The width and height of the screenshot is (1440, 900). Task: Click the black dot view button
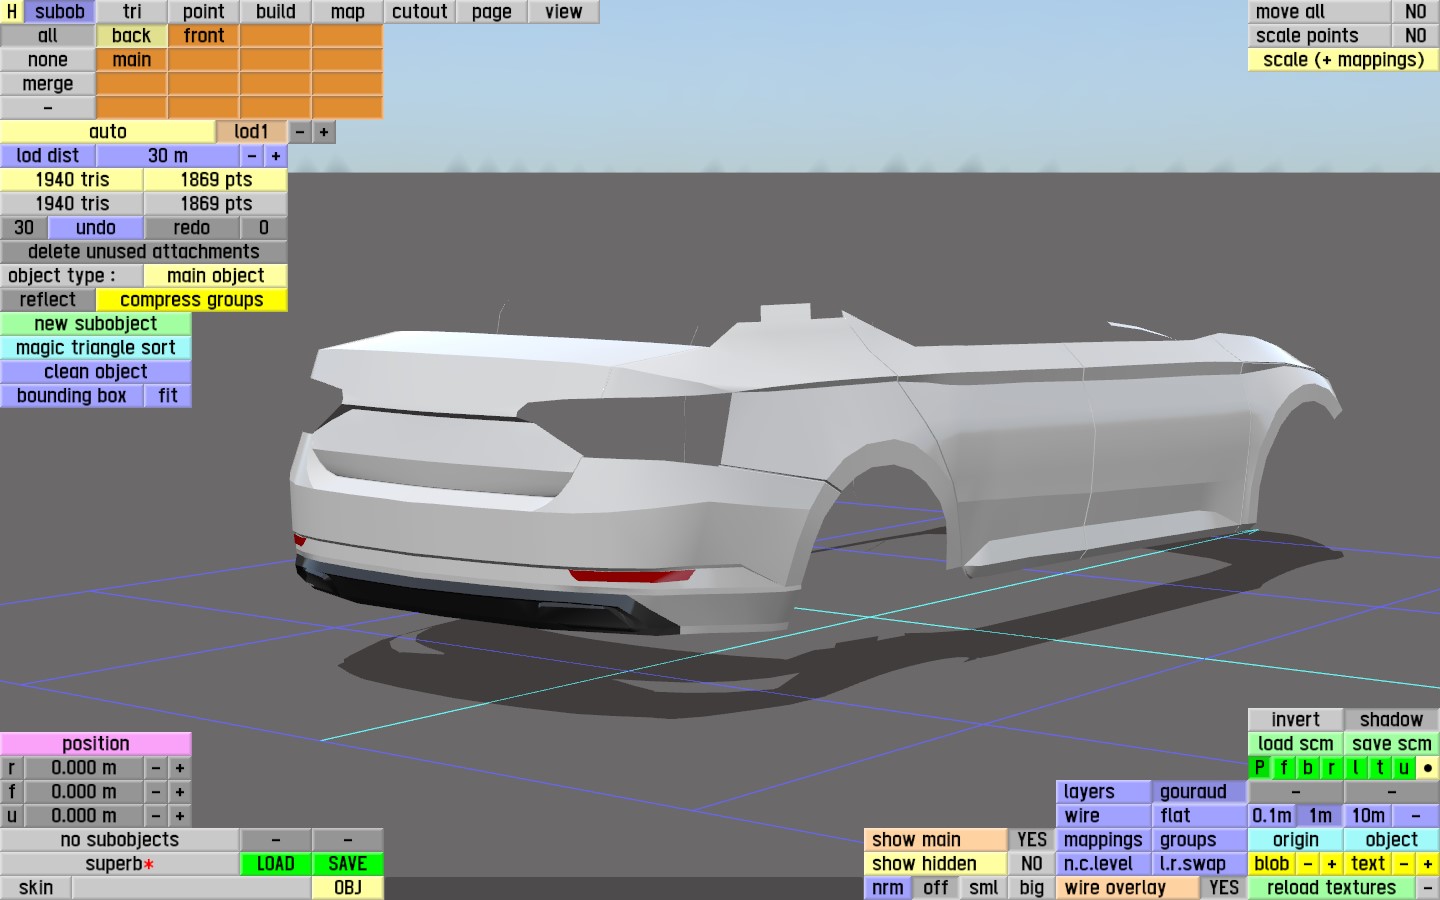[x=1428, y=768]
